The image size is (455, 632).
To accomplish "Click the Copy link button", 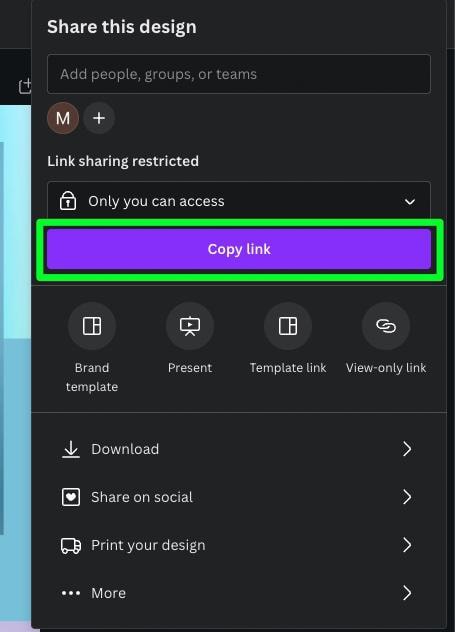I will 239,249.
